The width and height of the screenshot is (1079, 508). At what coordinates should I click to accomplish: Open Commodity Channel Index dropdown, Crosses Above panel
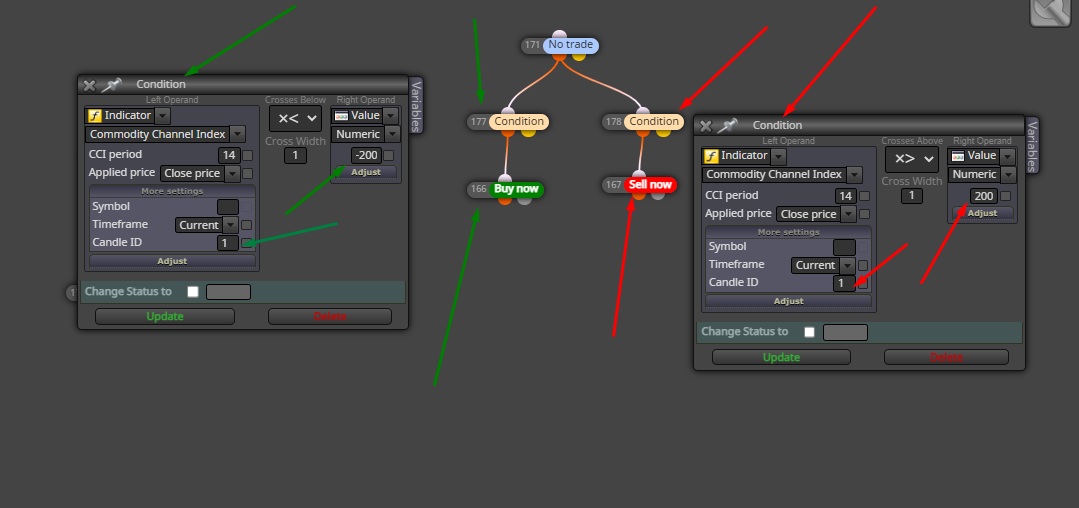pyautogui.click(x=854, y=175)
